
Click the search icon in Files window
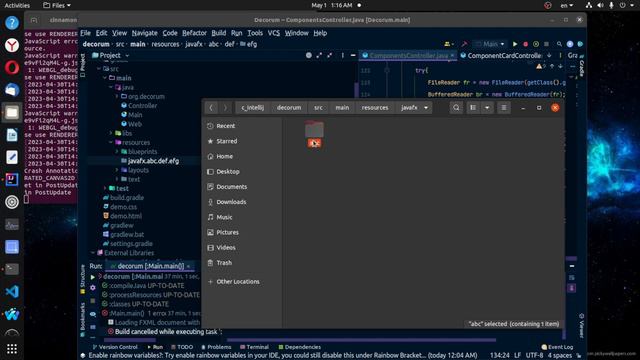[x=456, y=108]
